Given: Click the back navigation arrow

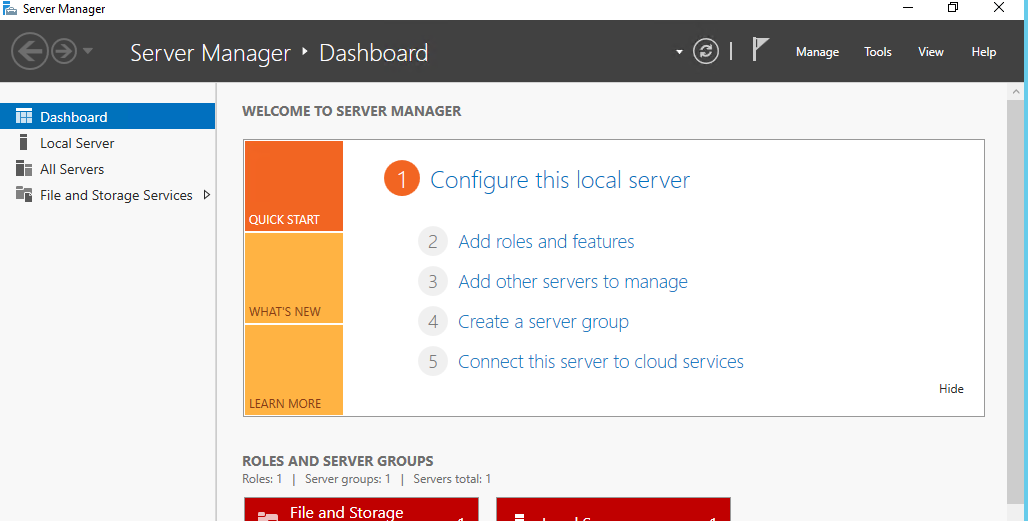Looking at the screenshot, I should coord(30,51).
